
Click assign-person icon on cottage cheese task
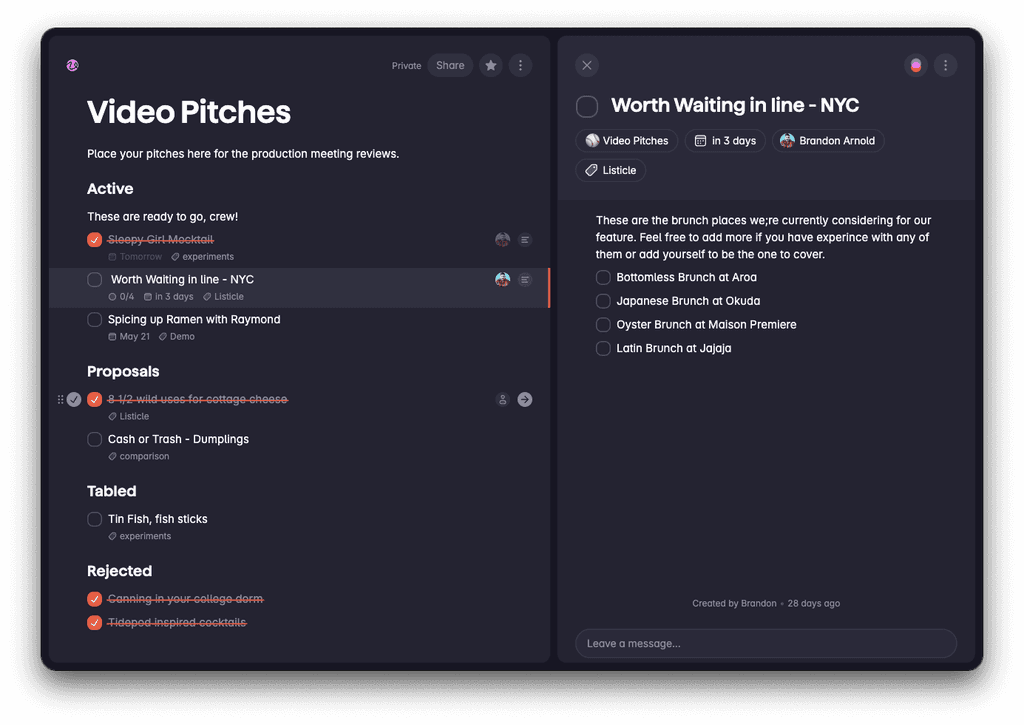point(502,399)
